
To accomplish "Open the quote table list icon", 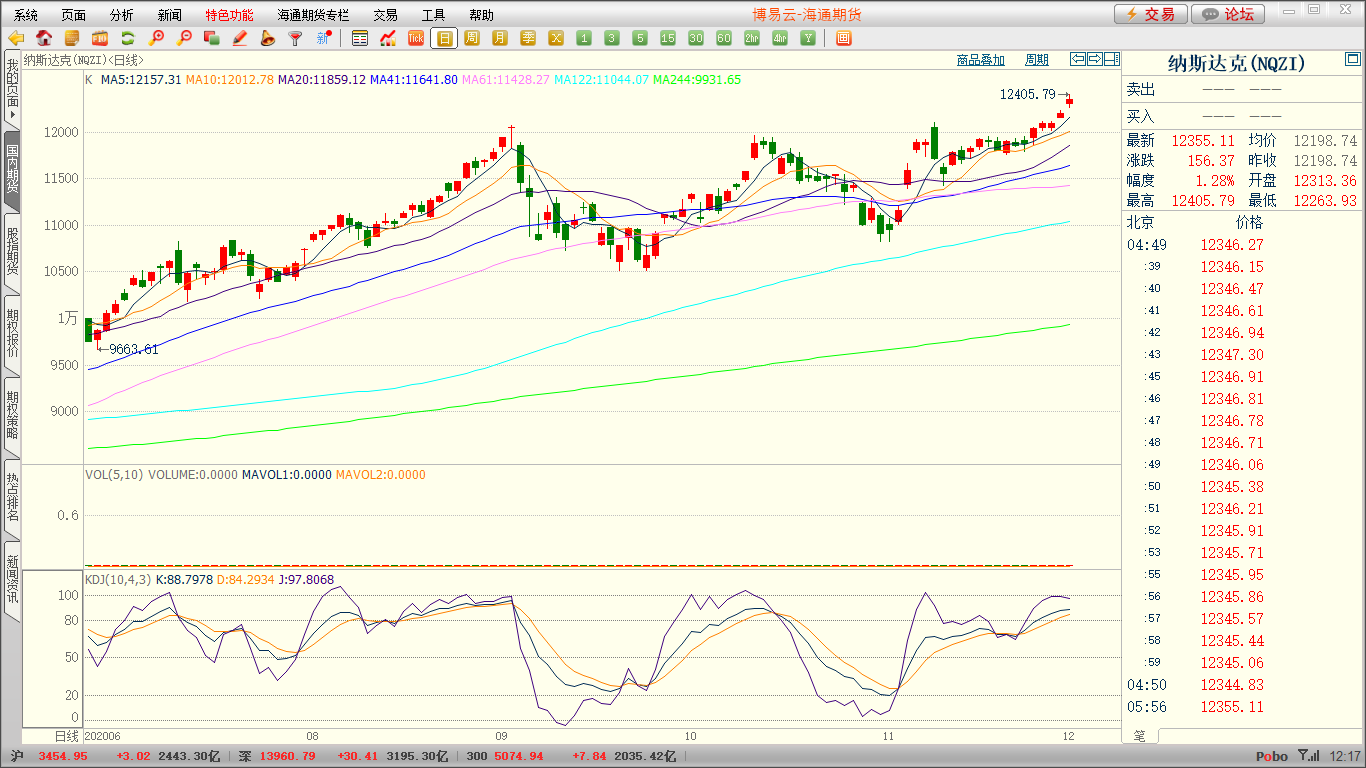I will (360, 38).
